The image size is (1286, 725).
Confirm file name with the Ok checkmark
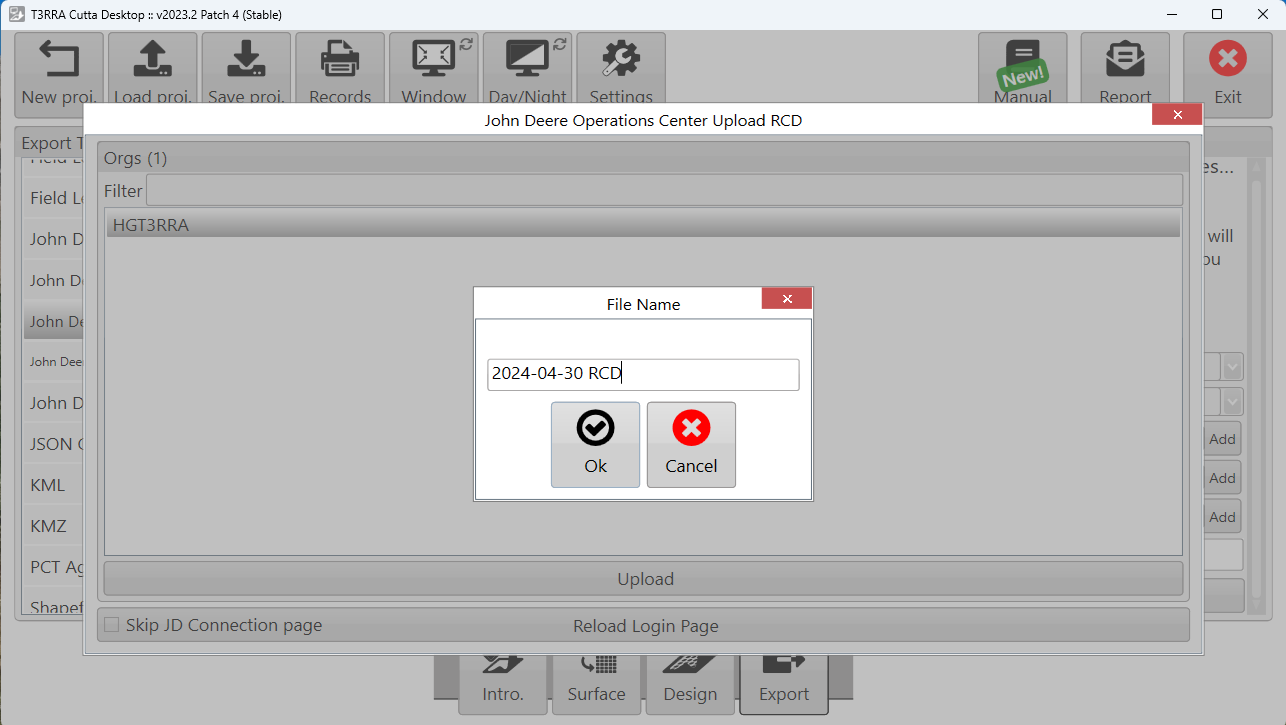coord(595,445)
